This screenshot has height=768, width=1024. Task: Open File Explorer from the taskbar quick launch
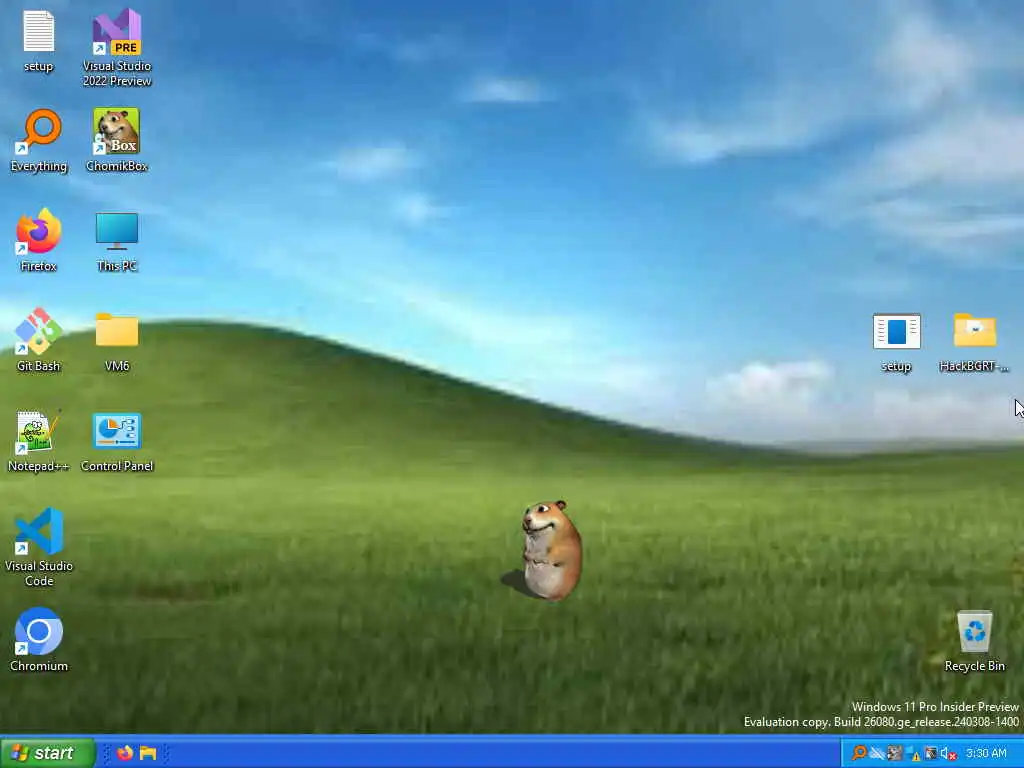[x=148, y=753]
